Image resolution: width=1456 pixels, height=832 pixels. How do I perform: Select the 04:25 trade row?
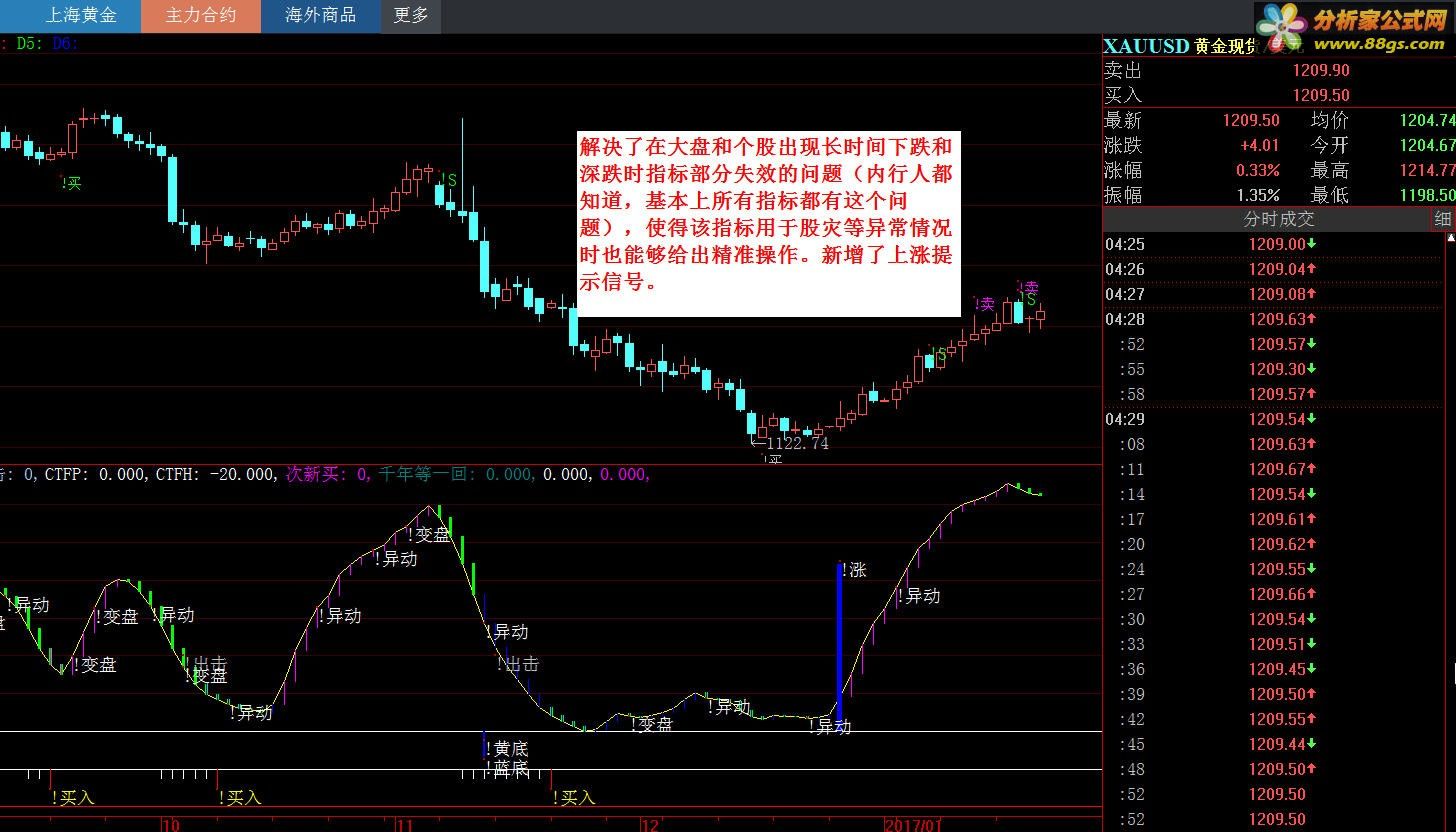[x=1274, y=244]
